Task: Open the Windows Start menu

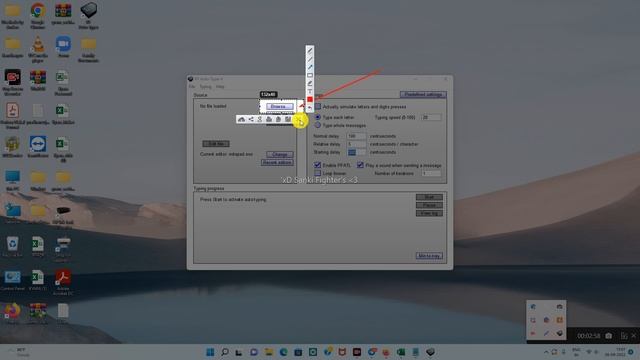Action: [210, 352]
